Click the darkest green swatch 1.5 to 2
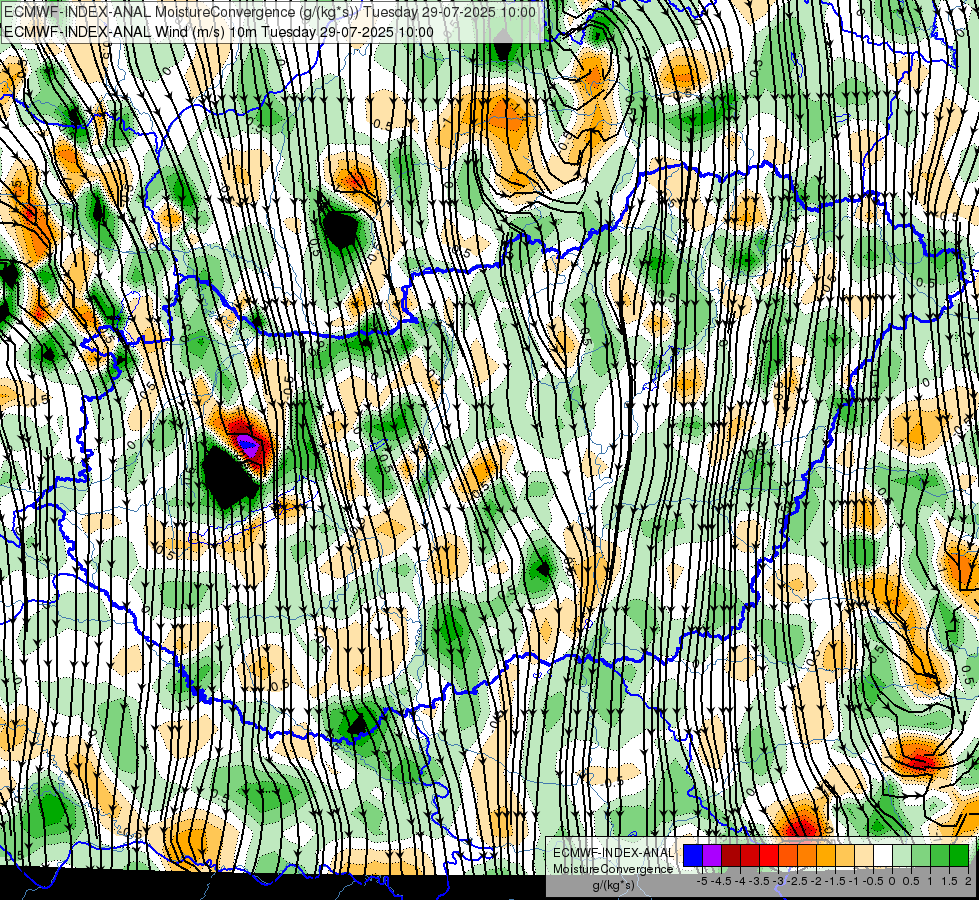Screen dimensions: 979x900 click(x=959, y=855)
